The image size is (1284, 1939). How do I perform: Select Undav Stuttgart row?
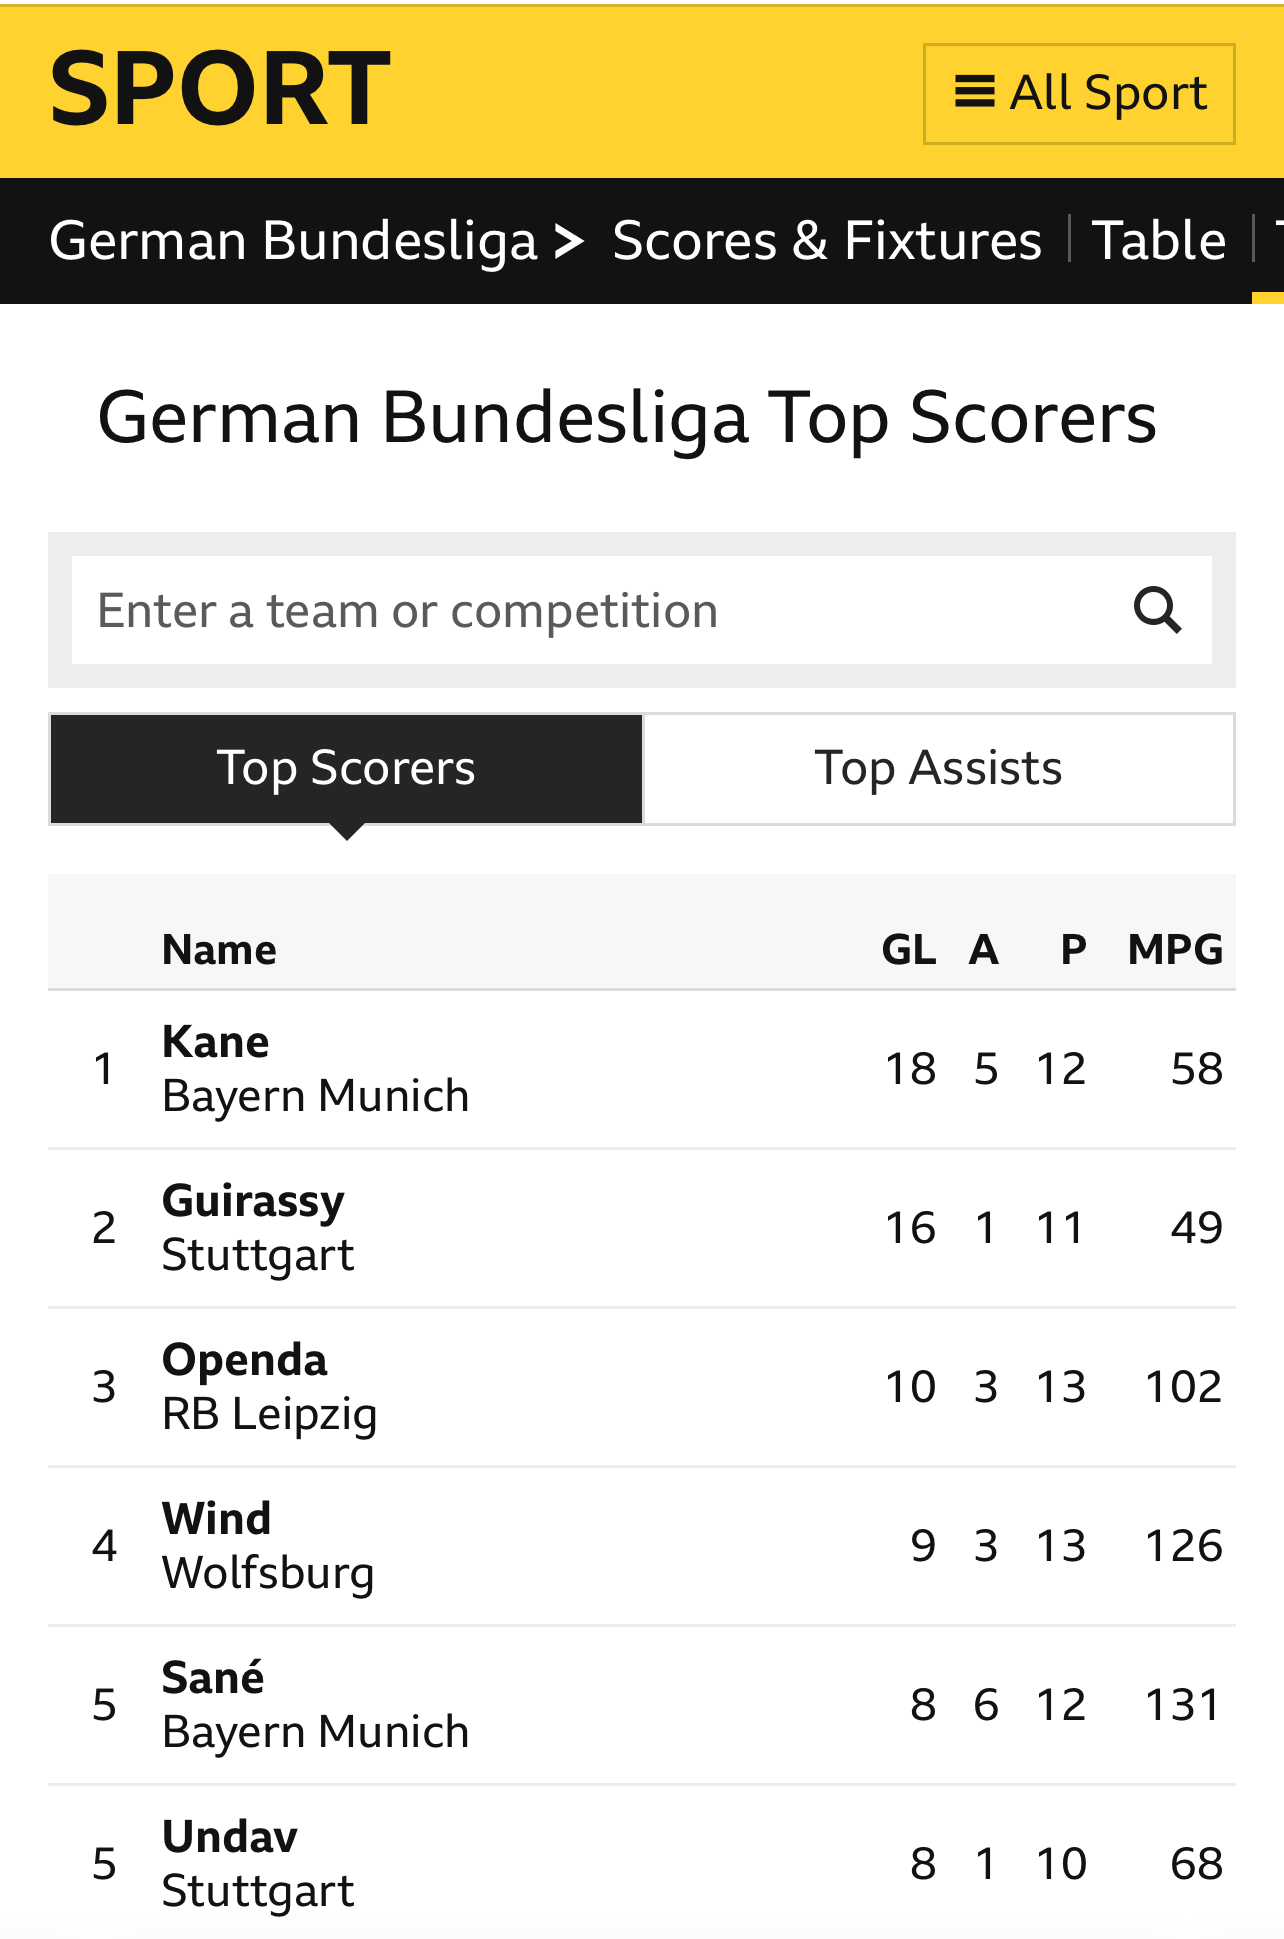tap(642, 1864)
